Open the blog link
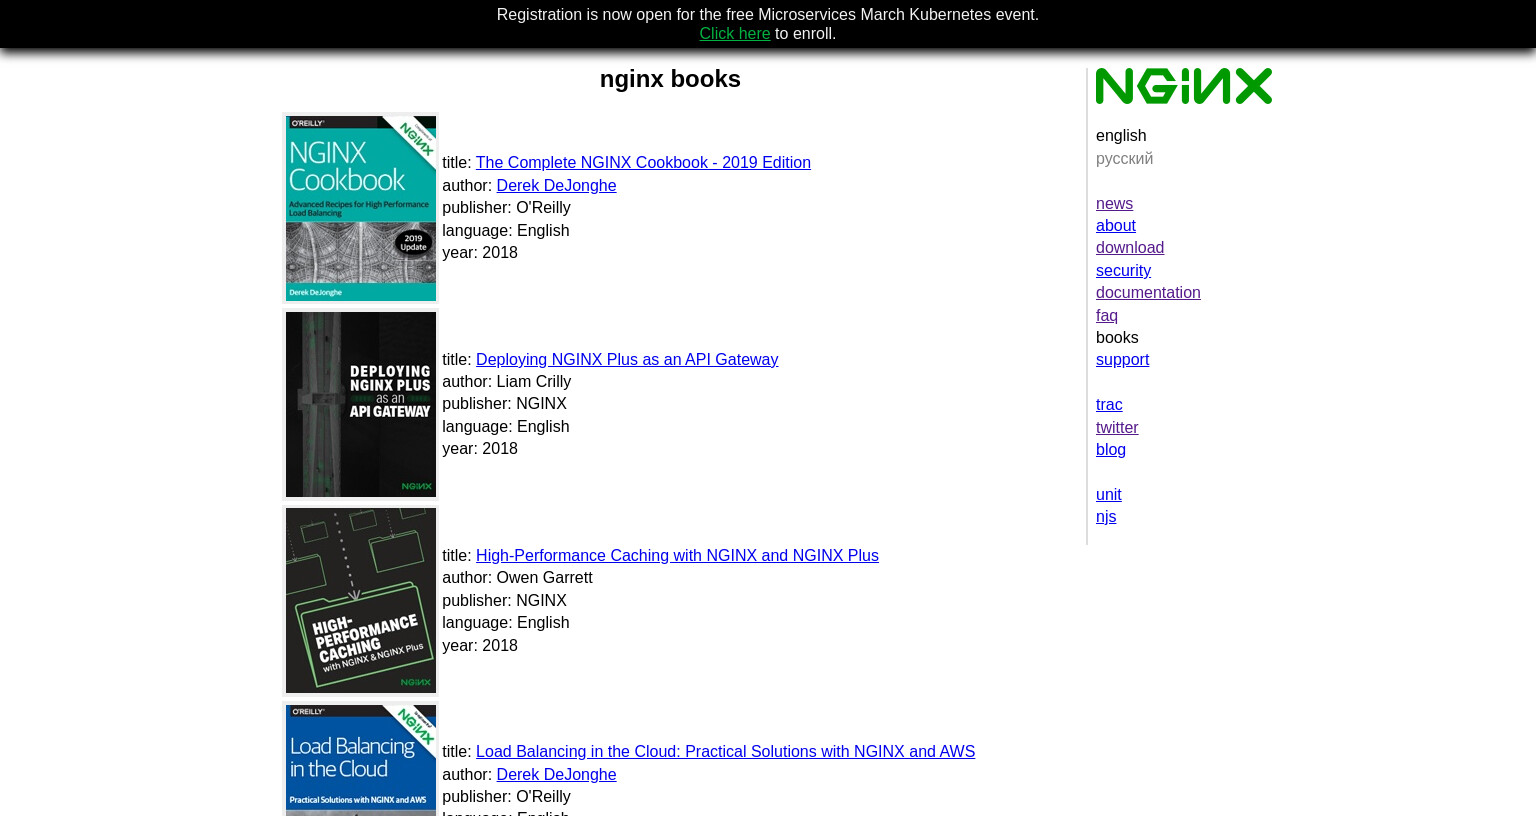1536x816 pixels. click(1111, 449)
